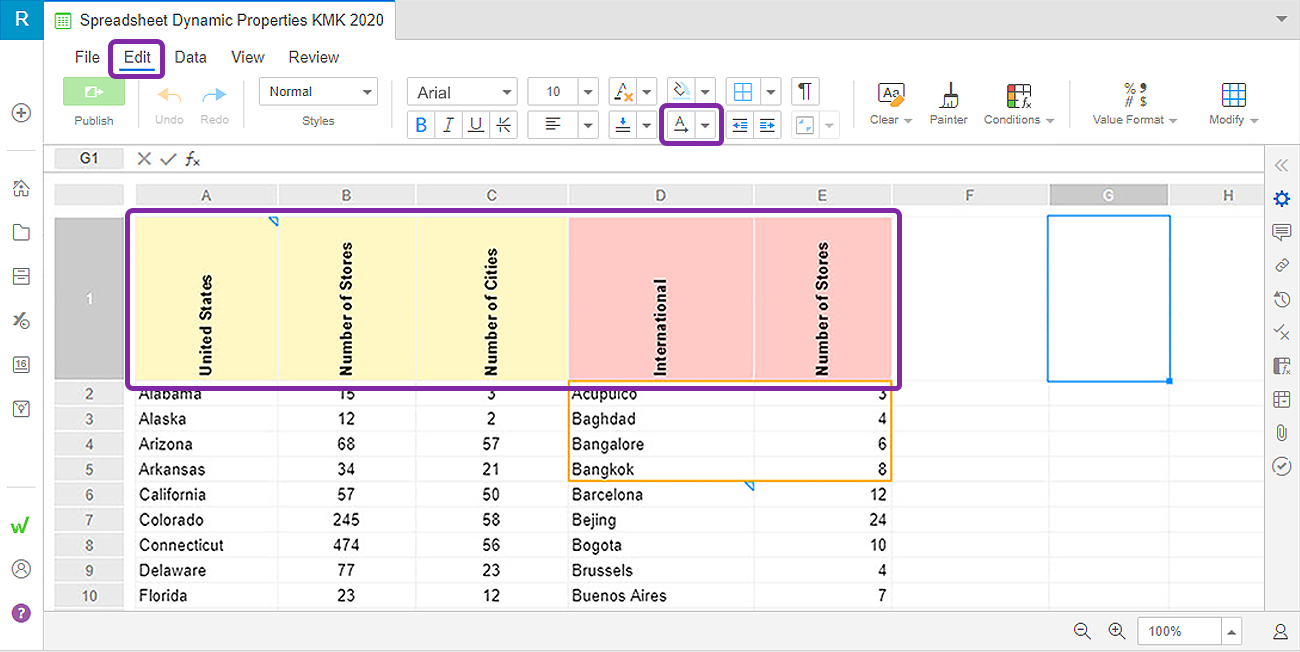Open the Data menu
This screenshot has height=652, width=1300.
tap(190, 57)
